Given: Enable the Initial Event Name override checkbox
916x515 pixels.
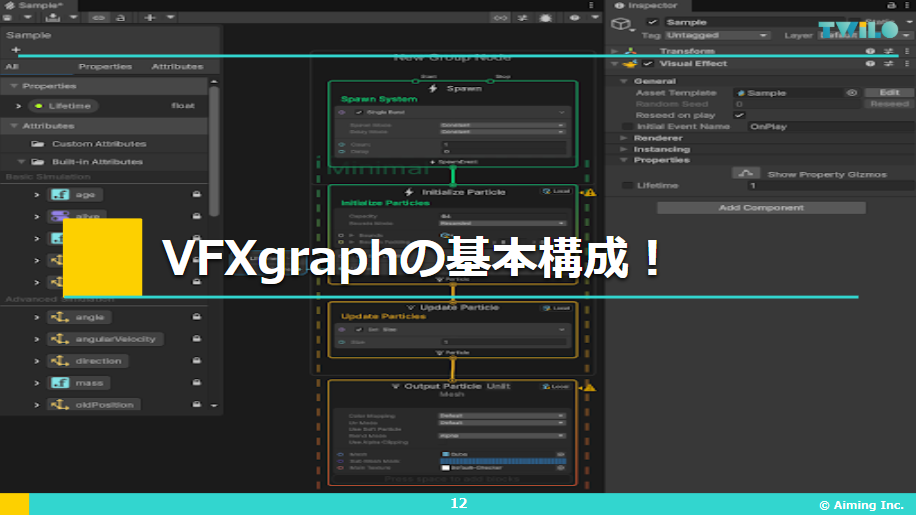Looking at the screenshot, I should pyautogui.click(x=627, y=127).
